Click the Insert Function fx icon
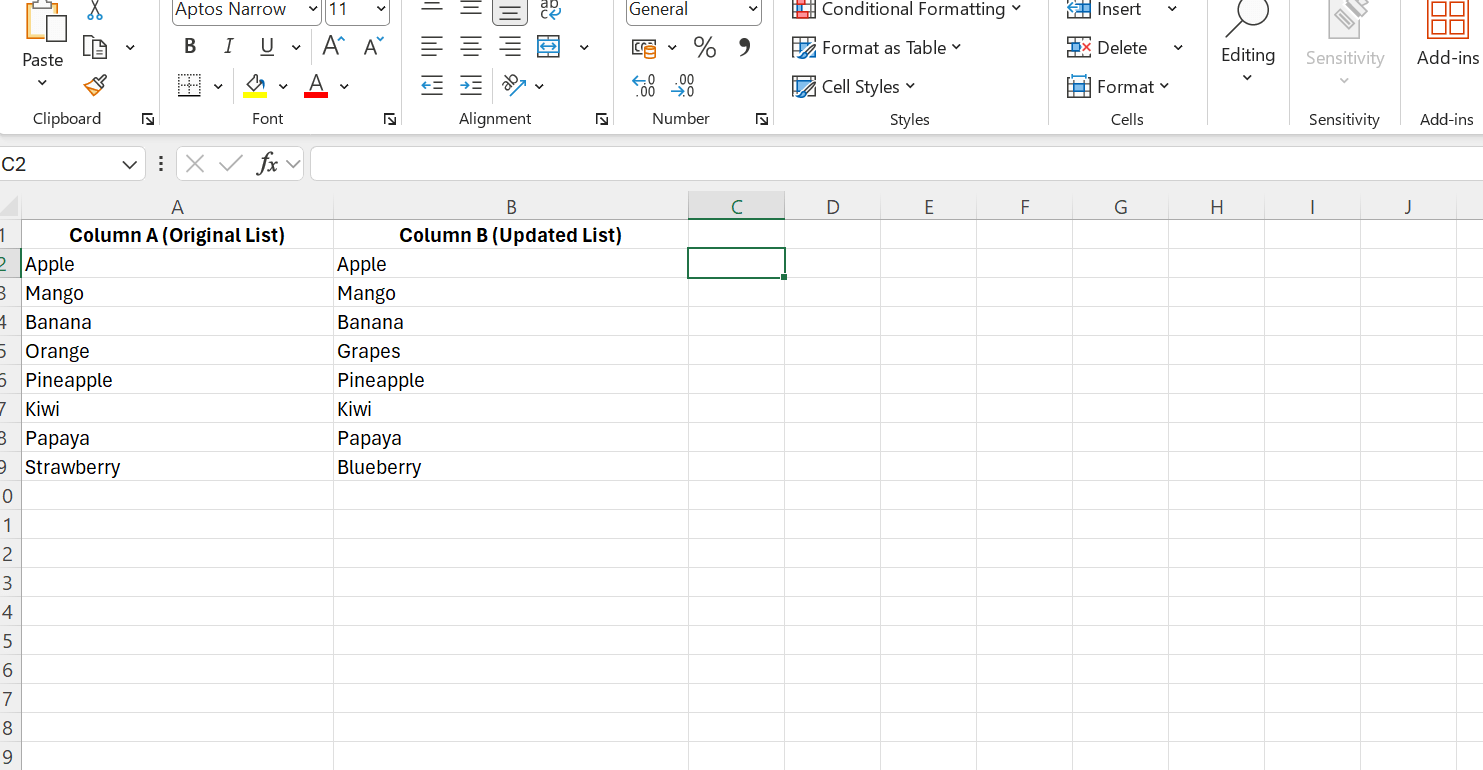 click(x=267, y=164)
